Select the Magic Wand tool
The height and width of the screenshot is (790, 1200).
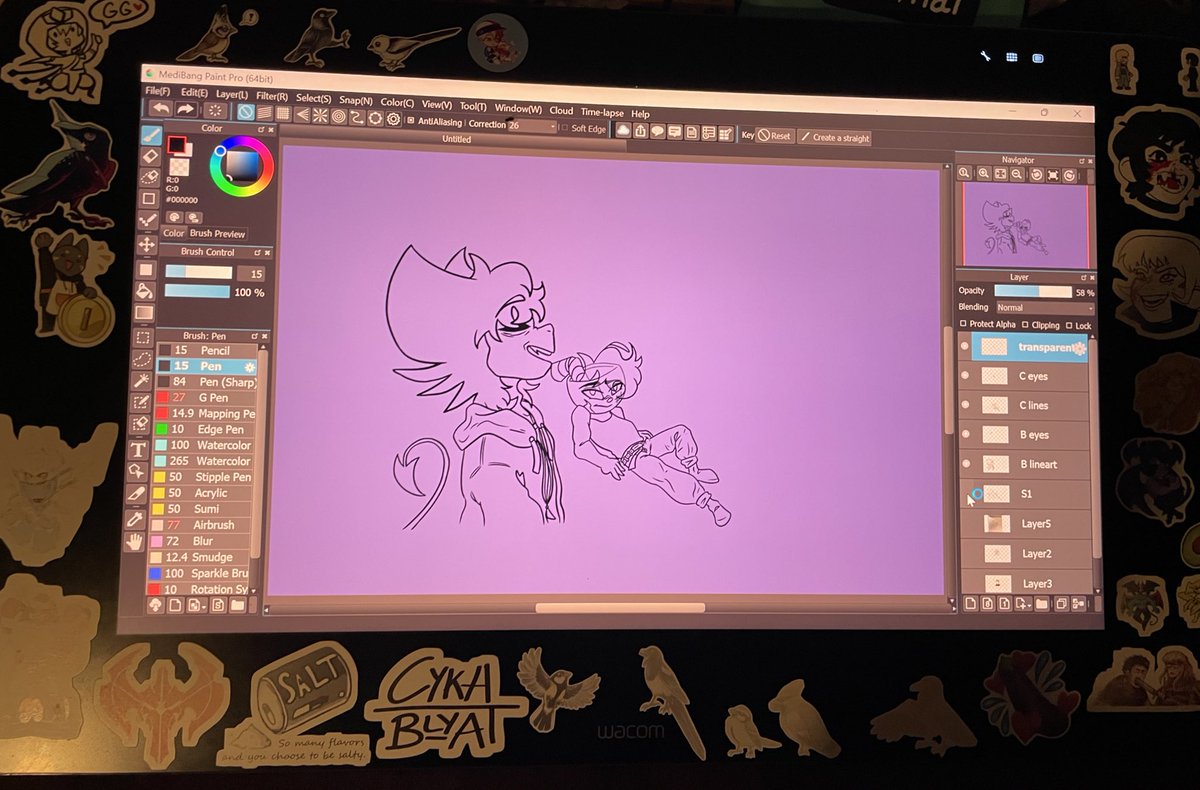coord(142,382)
